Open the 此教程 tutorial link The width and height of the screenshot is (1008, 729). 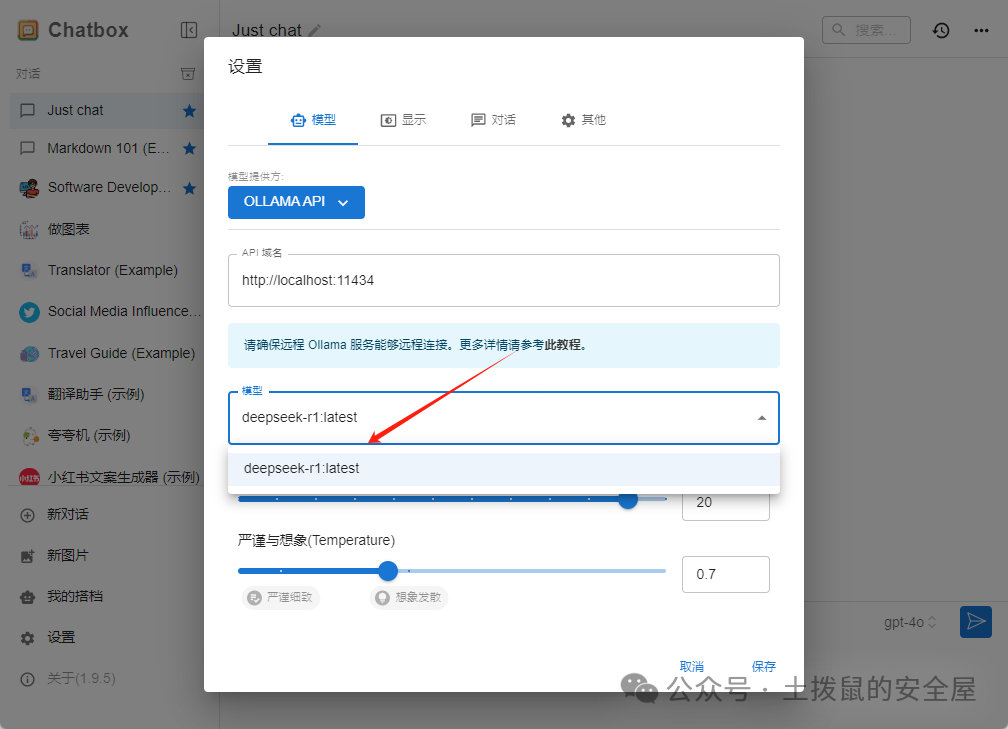pyautogui.click(x=564, y=345)
